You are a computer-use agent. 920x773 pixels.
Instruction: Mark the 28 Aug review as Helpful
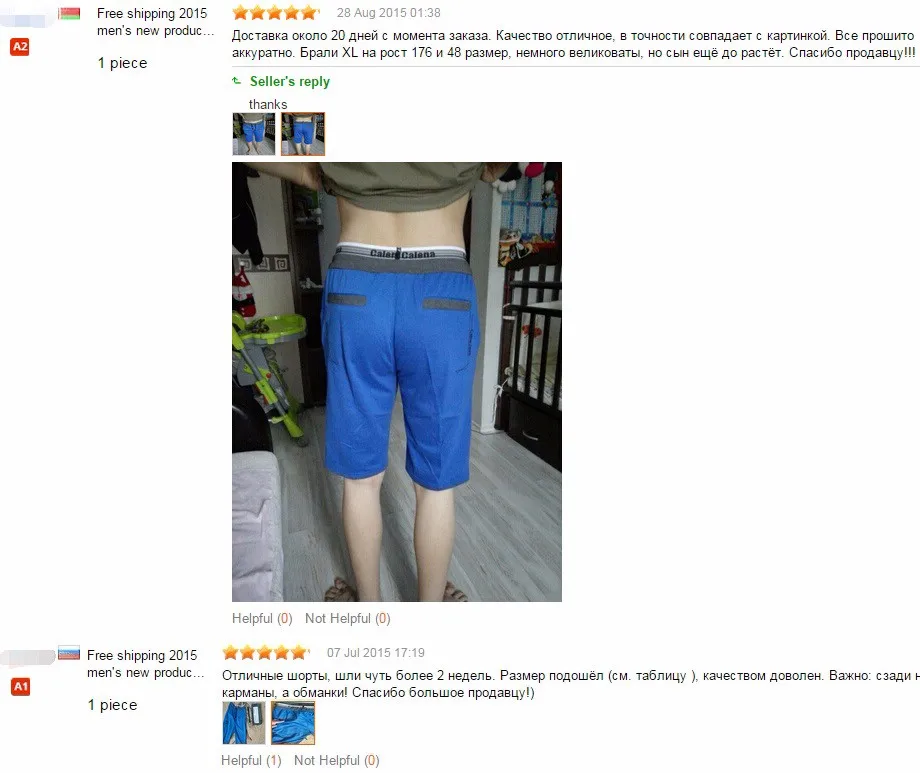click(262, 618)
